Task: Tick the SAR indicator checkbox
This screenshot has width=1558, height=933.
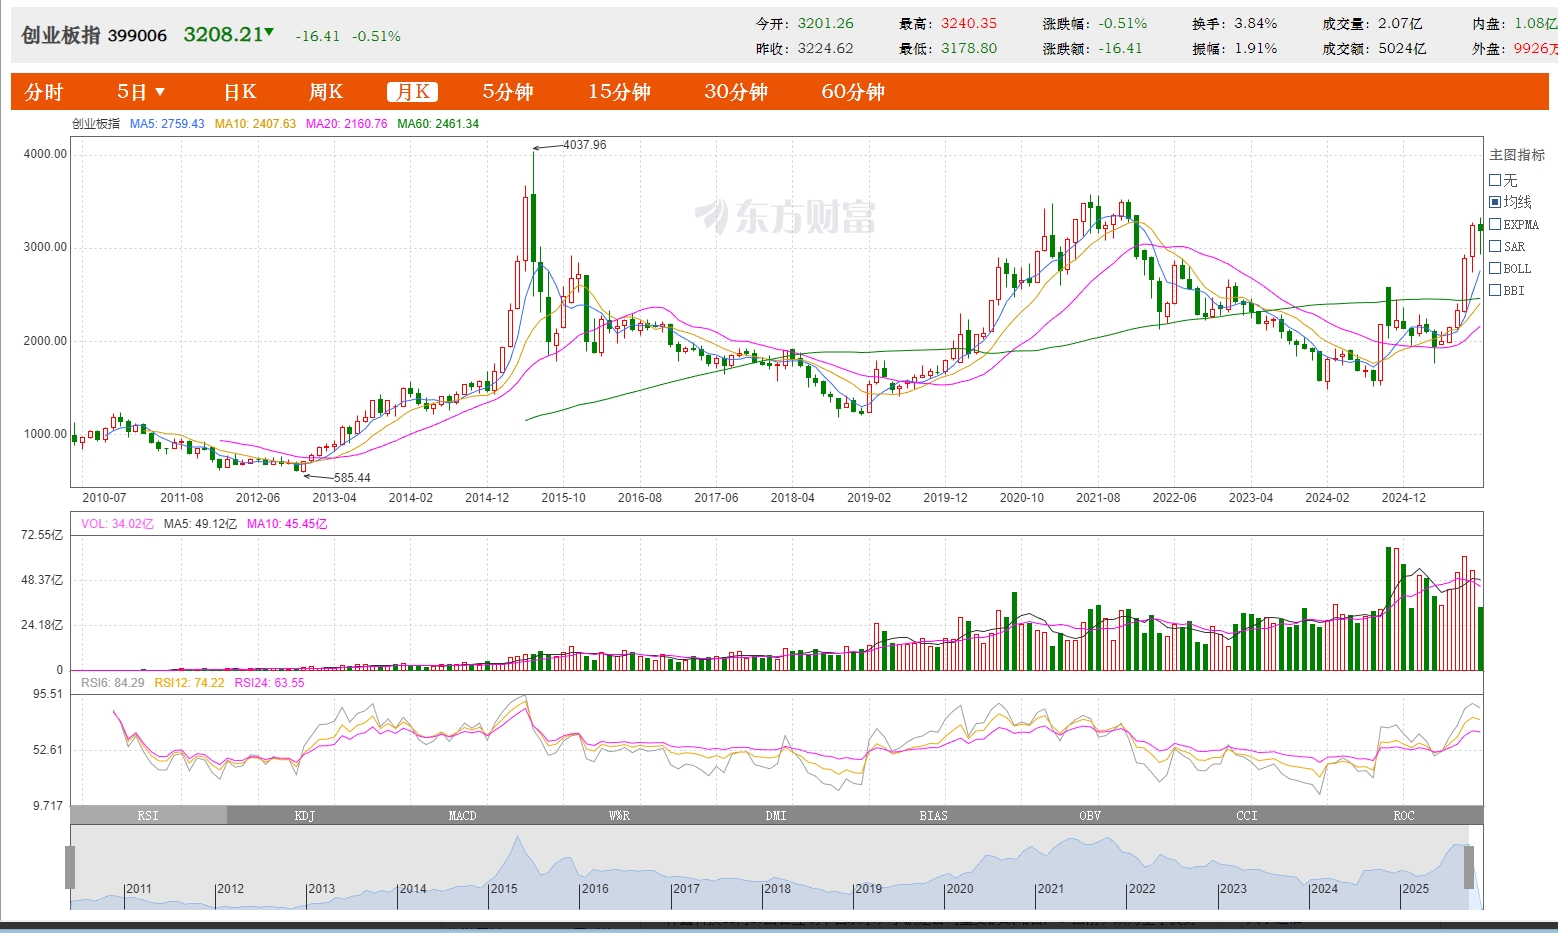Action: 1495,246
